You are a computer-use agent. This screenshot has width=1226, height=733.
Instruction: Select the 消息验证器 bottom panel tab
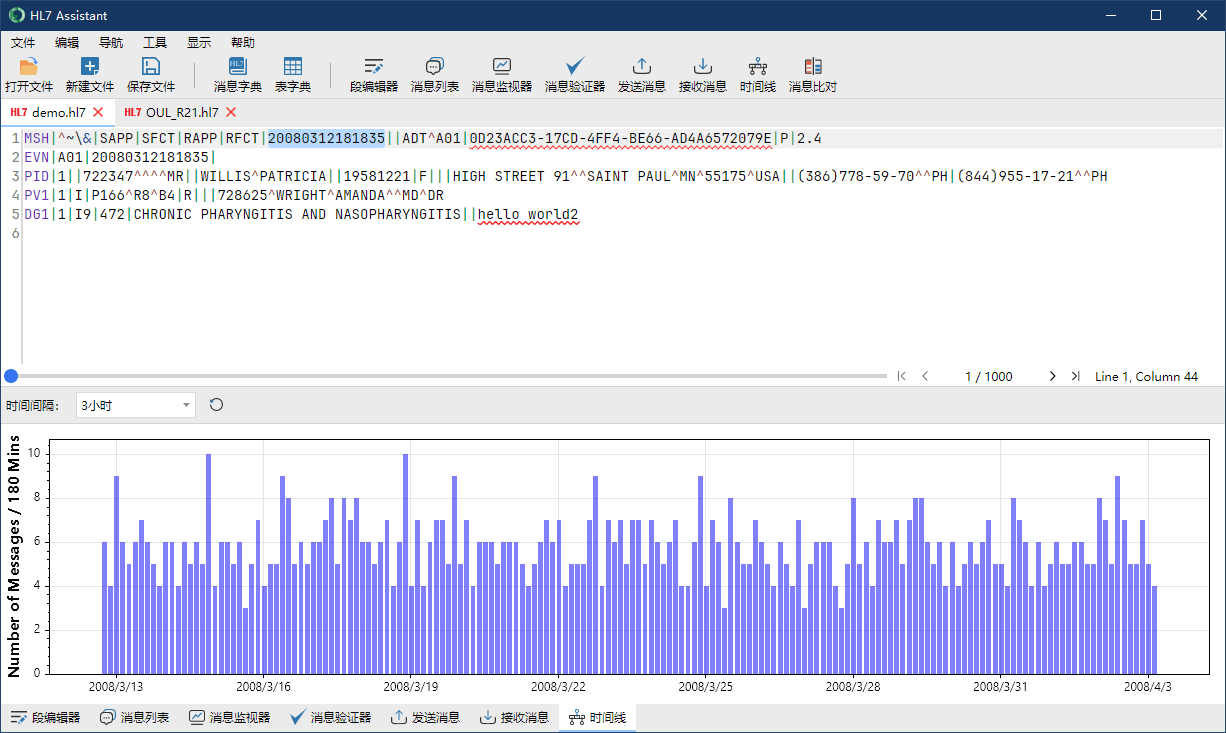pos(331,718)
